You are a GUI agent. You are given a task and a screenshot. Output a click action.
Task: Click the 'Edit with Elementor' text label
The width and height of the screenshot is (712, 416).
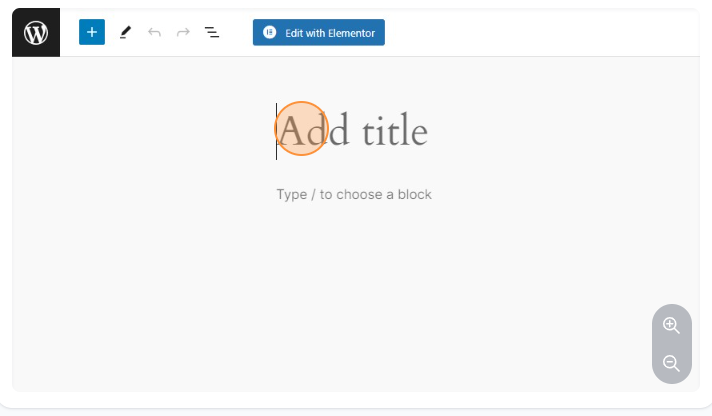(330, 33)
